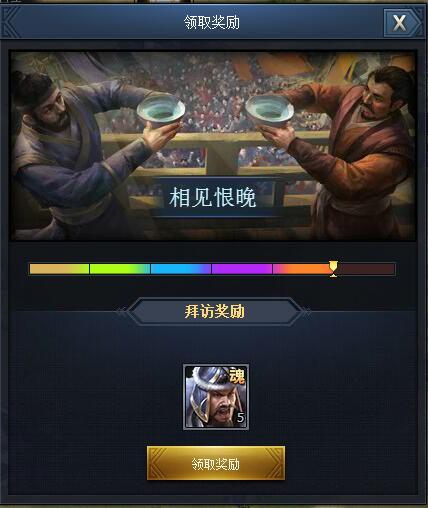Image resolution: width=428 pixels, height=508 pixels.
Task: Click the green segment of progress bar
Action: click(x=120, y=269)
